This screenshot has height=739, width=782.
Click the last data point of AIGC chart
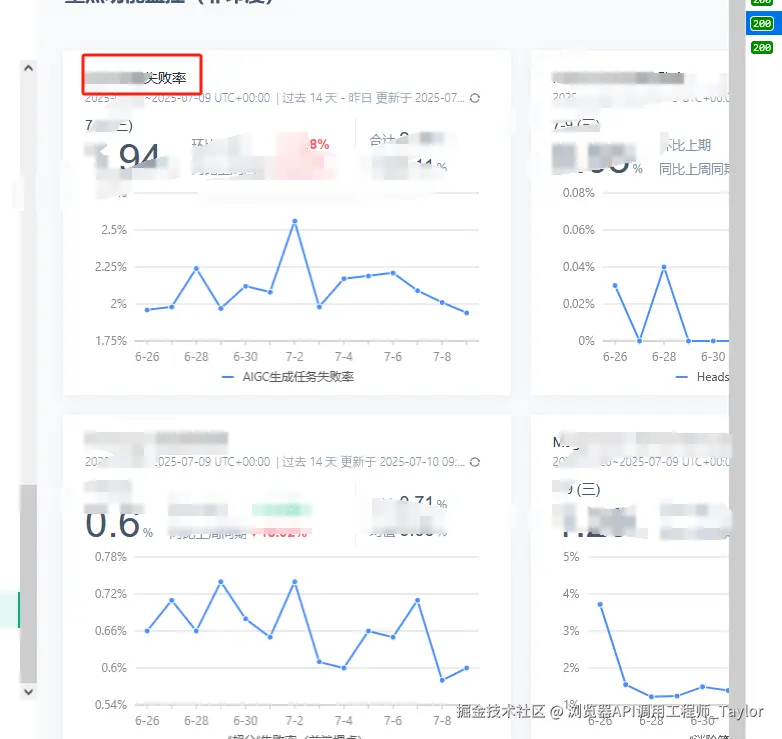467,313
